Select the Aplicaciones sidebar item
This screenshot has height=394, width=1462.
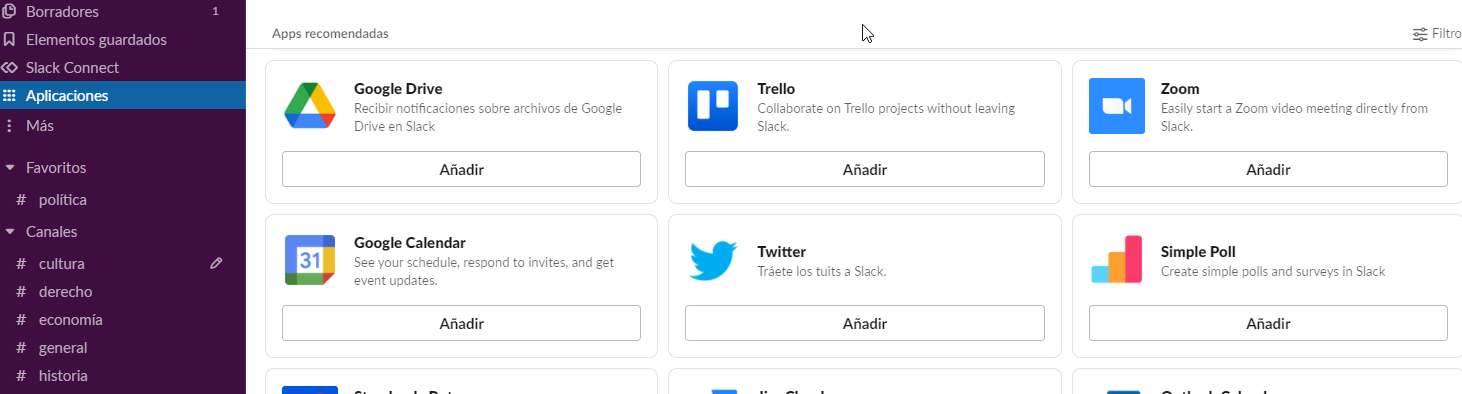[x=123, y=96]
